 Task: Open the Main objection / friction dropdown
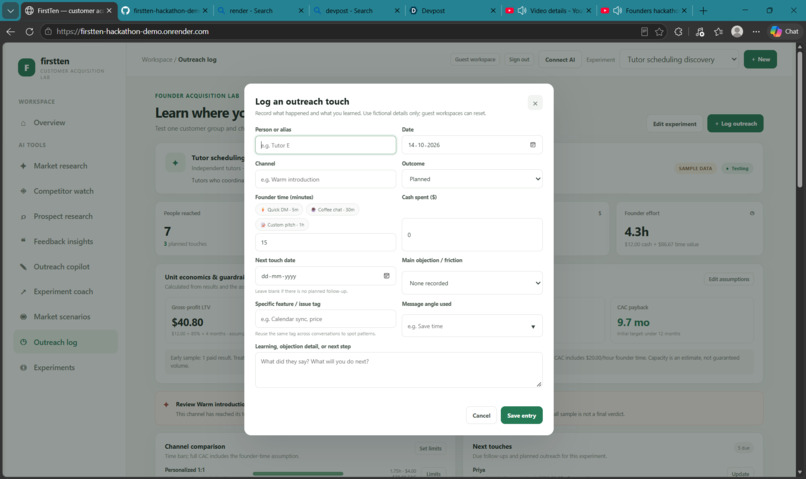pyautogui.click(x=472, y=283)
